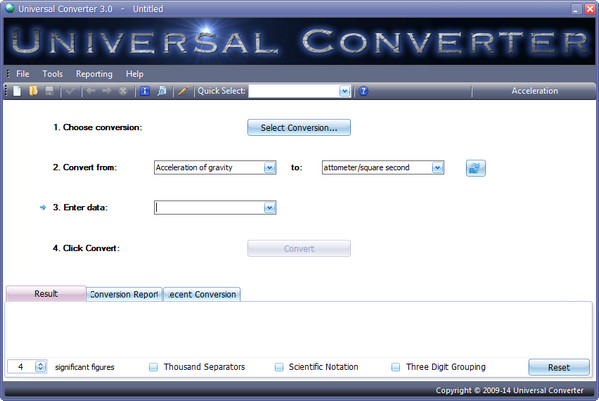This screenshot has width=599, height=401.
Task: Minimize the Universal Converter window
Action: click(576, 9)
